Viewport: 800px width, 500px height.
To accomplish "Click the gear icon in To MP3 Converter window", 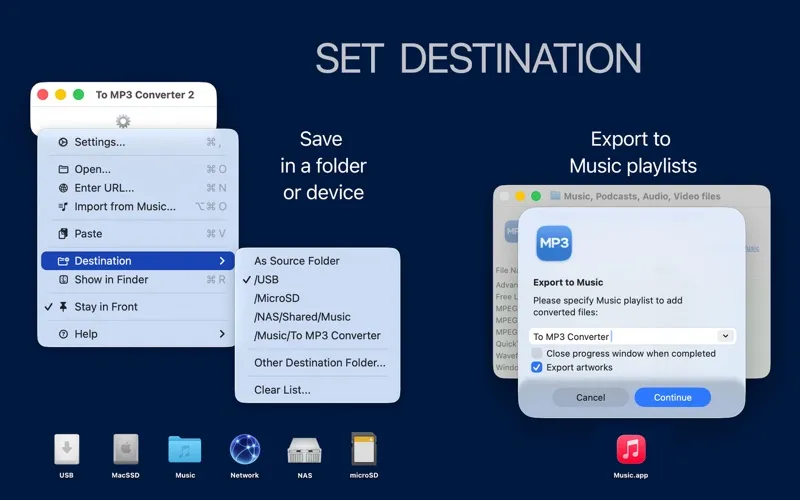I will coord(123,121).
